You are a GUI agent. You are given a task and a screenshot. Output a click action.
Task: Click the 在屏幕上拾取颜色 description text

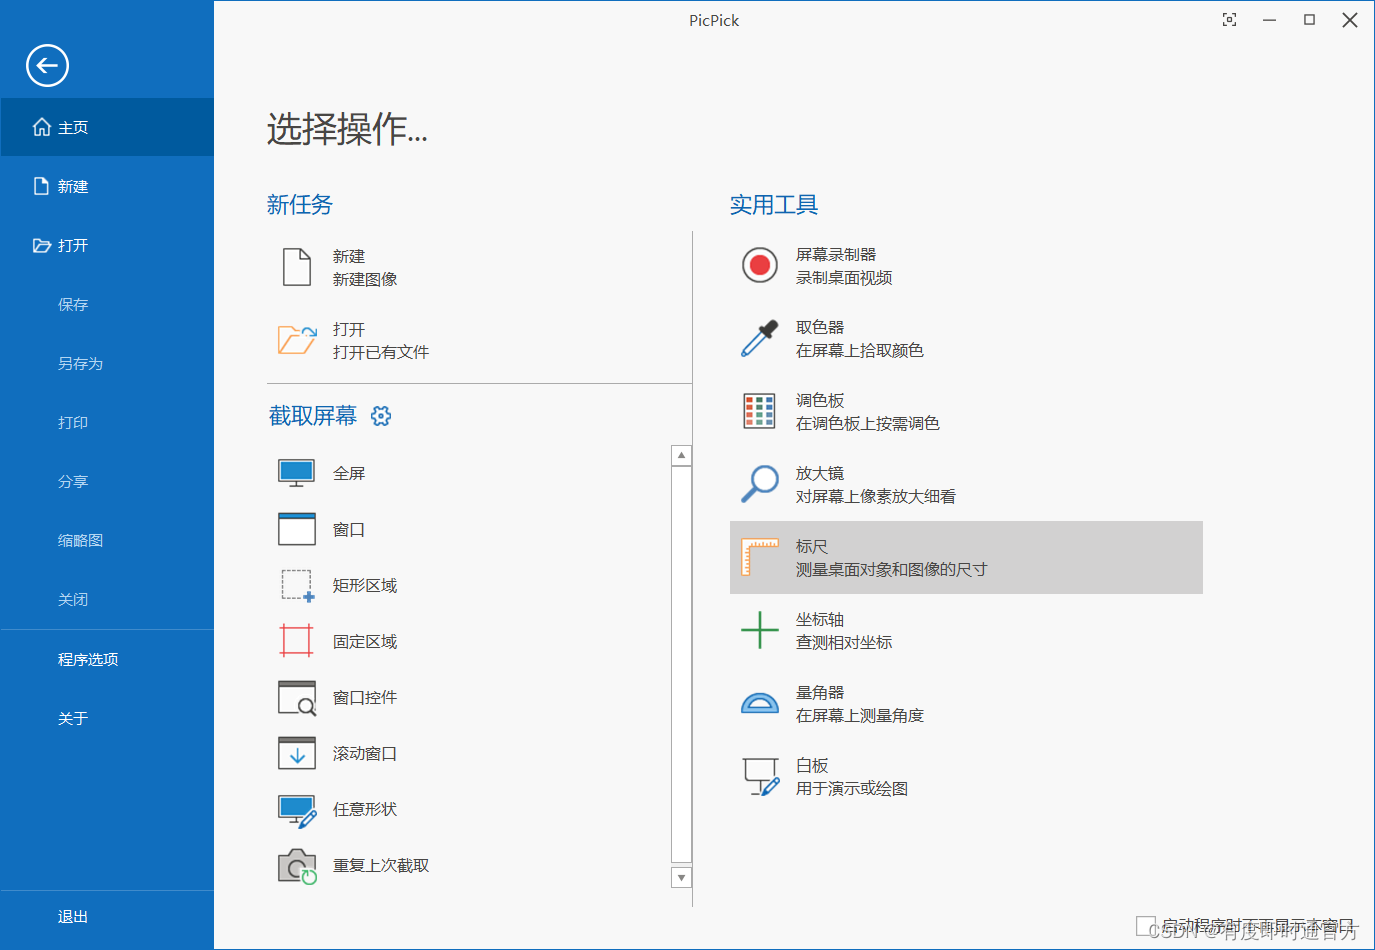point(860,351)
